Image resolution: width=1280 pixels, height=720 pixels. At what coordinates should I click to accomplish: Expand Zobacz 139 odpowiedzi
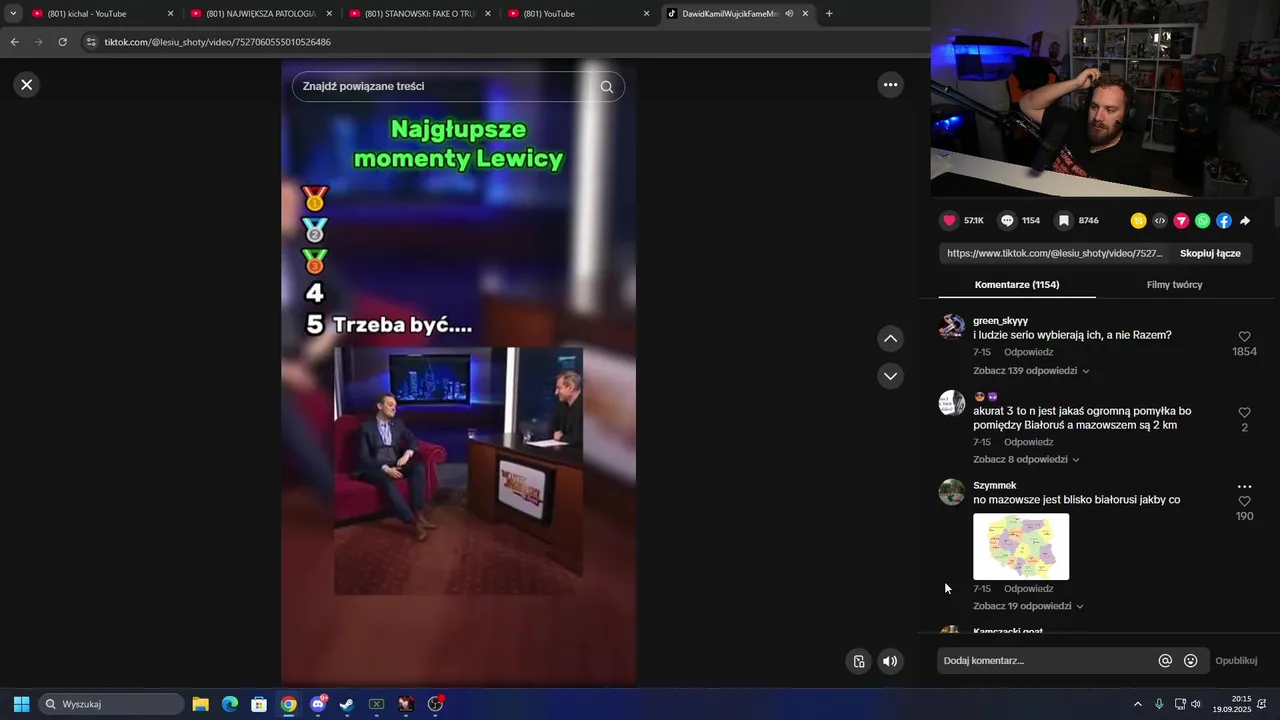point(1031,371)
